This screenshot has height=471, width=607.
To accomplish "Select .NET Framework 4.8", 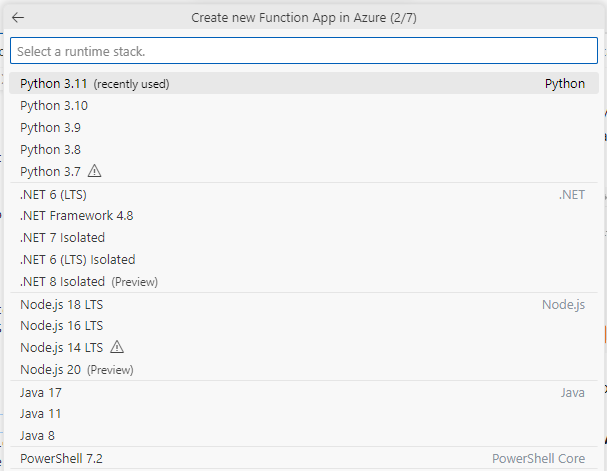I will click(304, 216).
